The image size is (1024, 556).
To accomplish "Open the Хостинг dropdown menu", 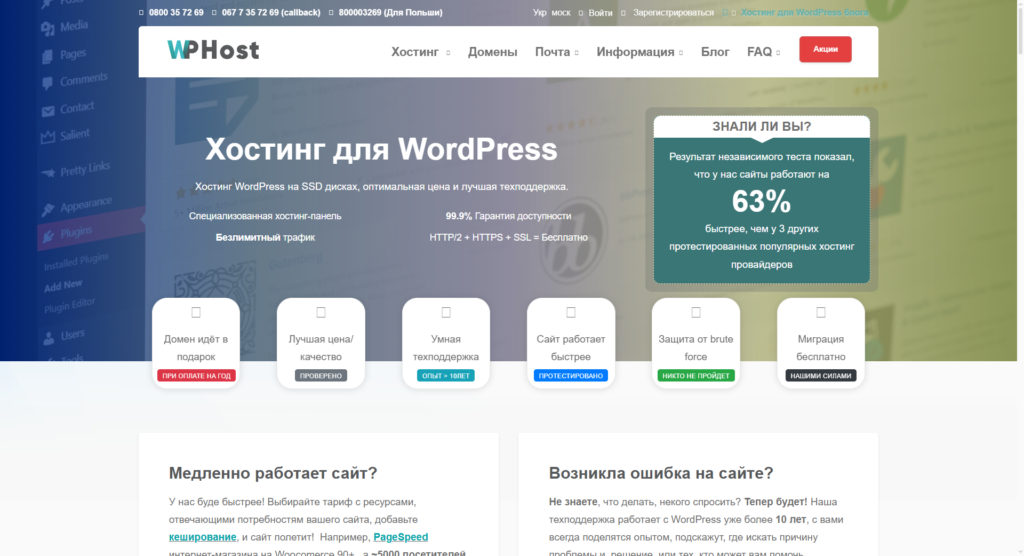I will click(x=421, y=52).
